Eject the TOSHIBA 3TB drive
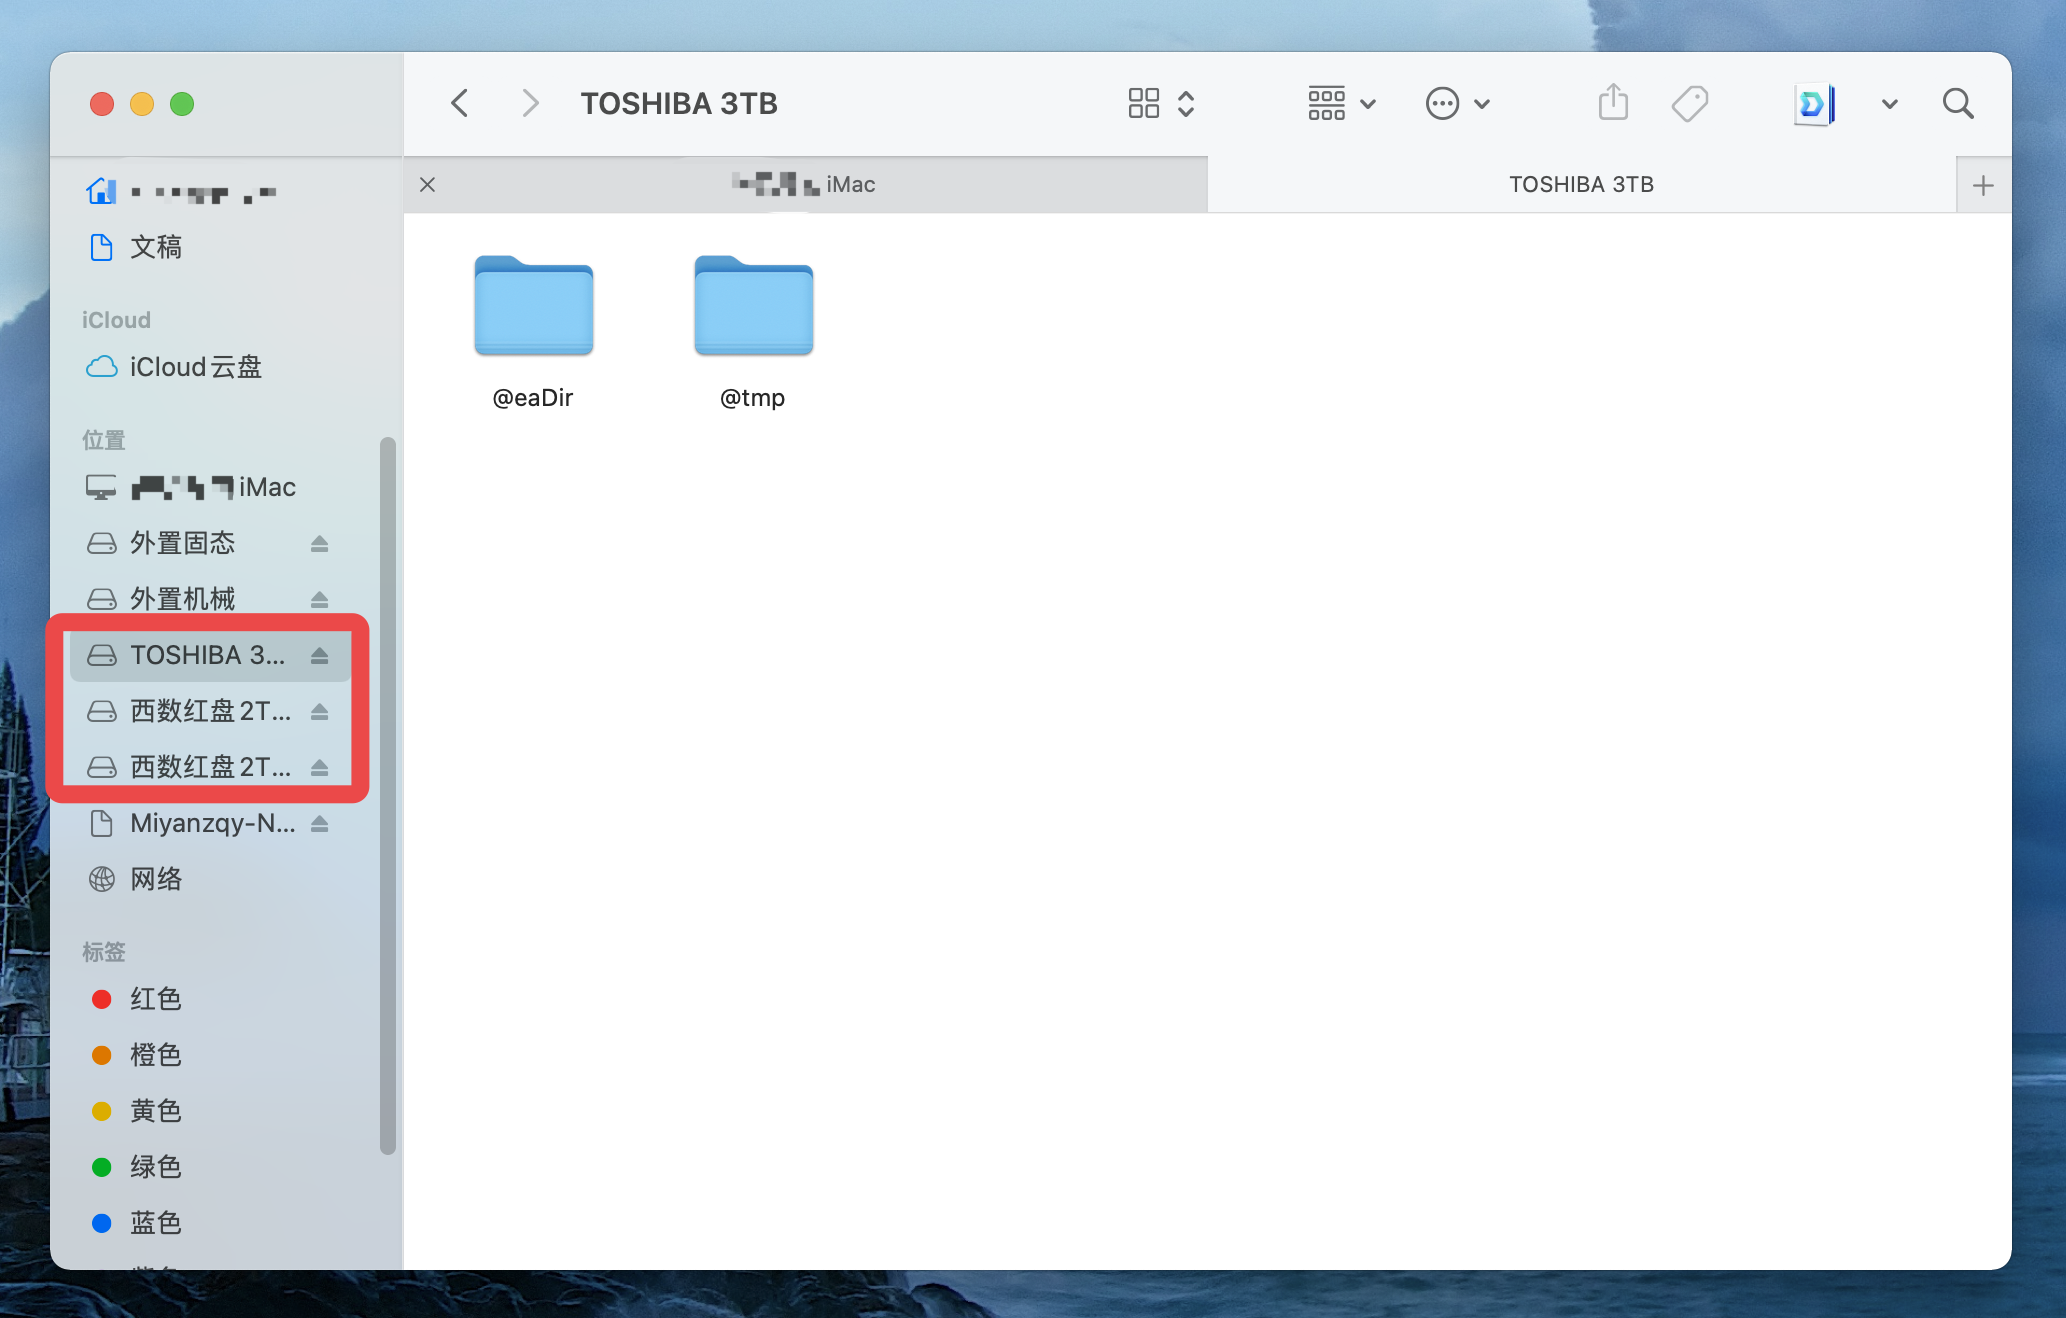2066x1318 pixels. point(319,655)
